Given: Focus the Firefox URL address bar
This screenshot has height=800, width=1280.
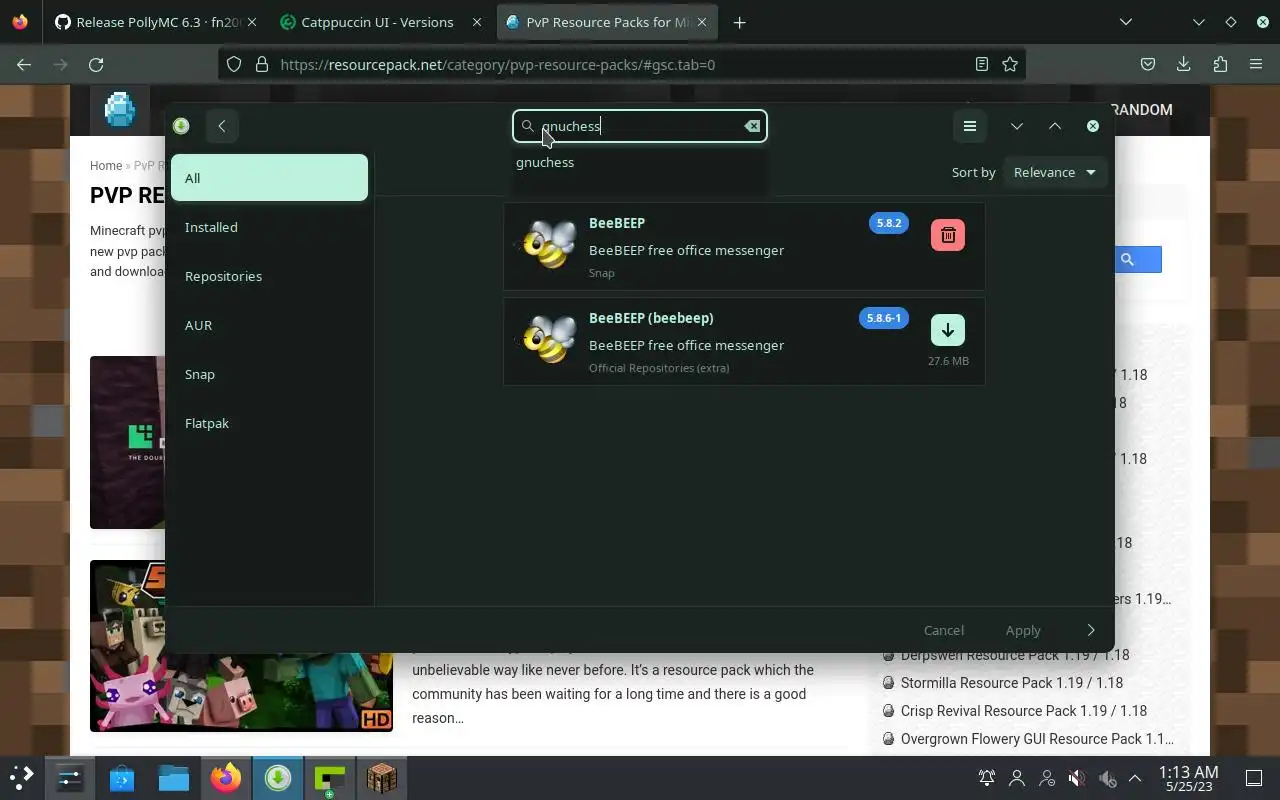Looking at the screenshot, I should 620,64.
